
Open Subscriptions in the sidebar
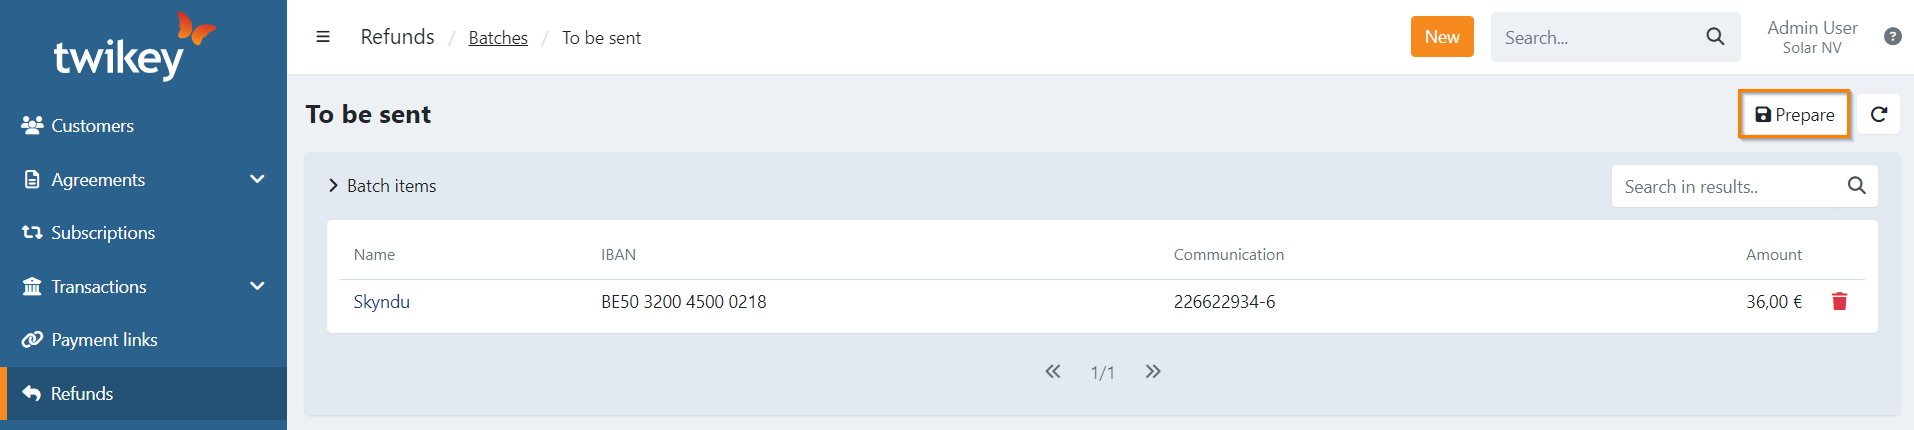point(103,233)
